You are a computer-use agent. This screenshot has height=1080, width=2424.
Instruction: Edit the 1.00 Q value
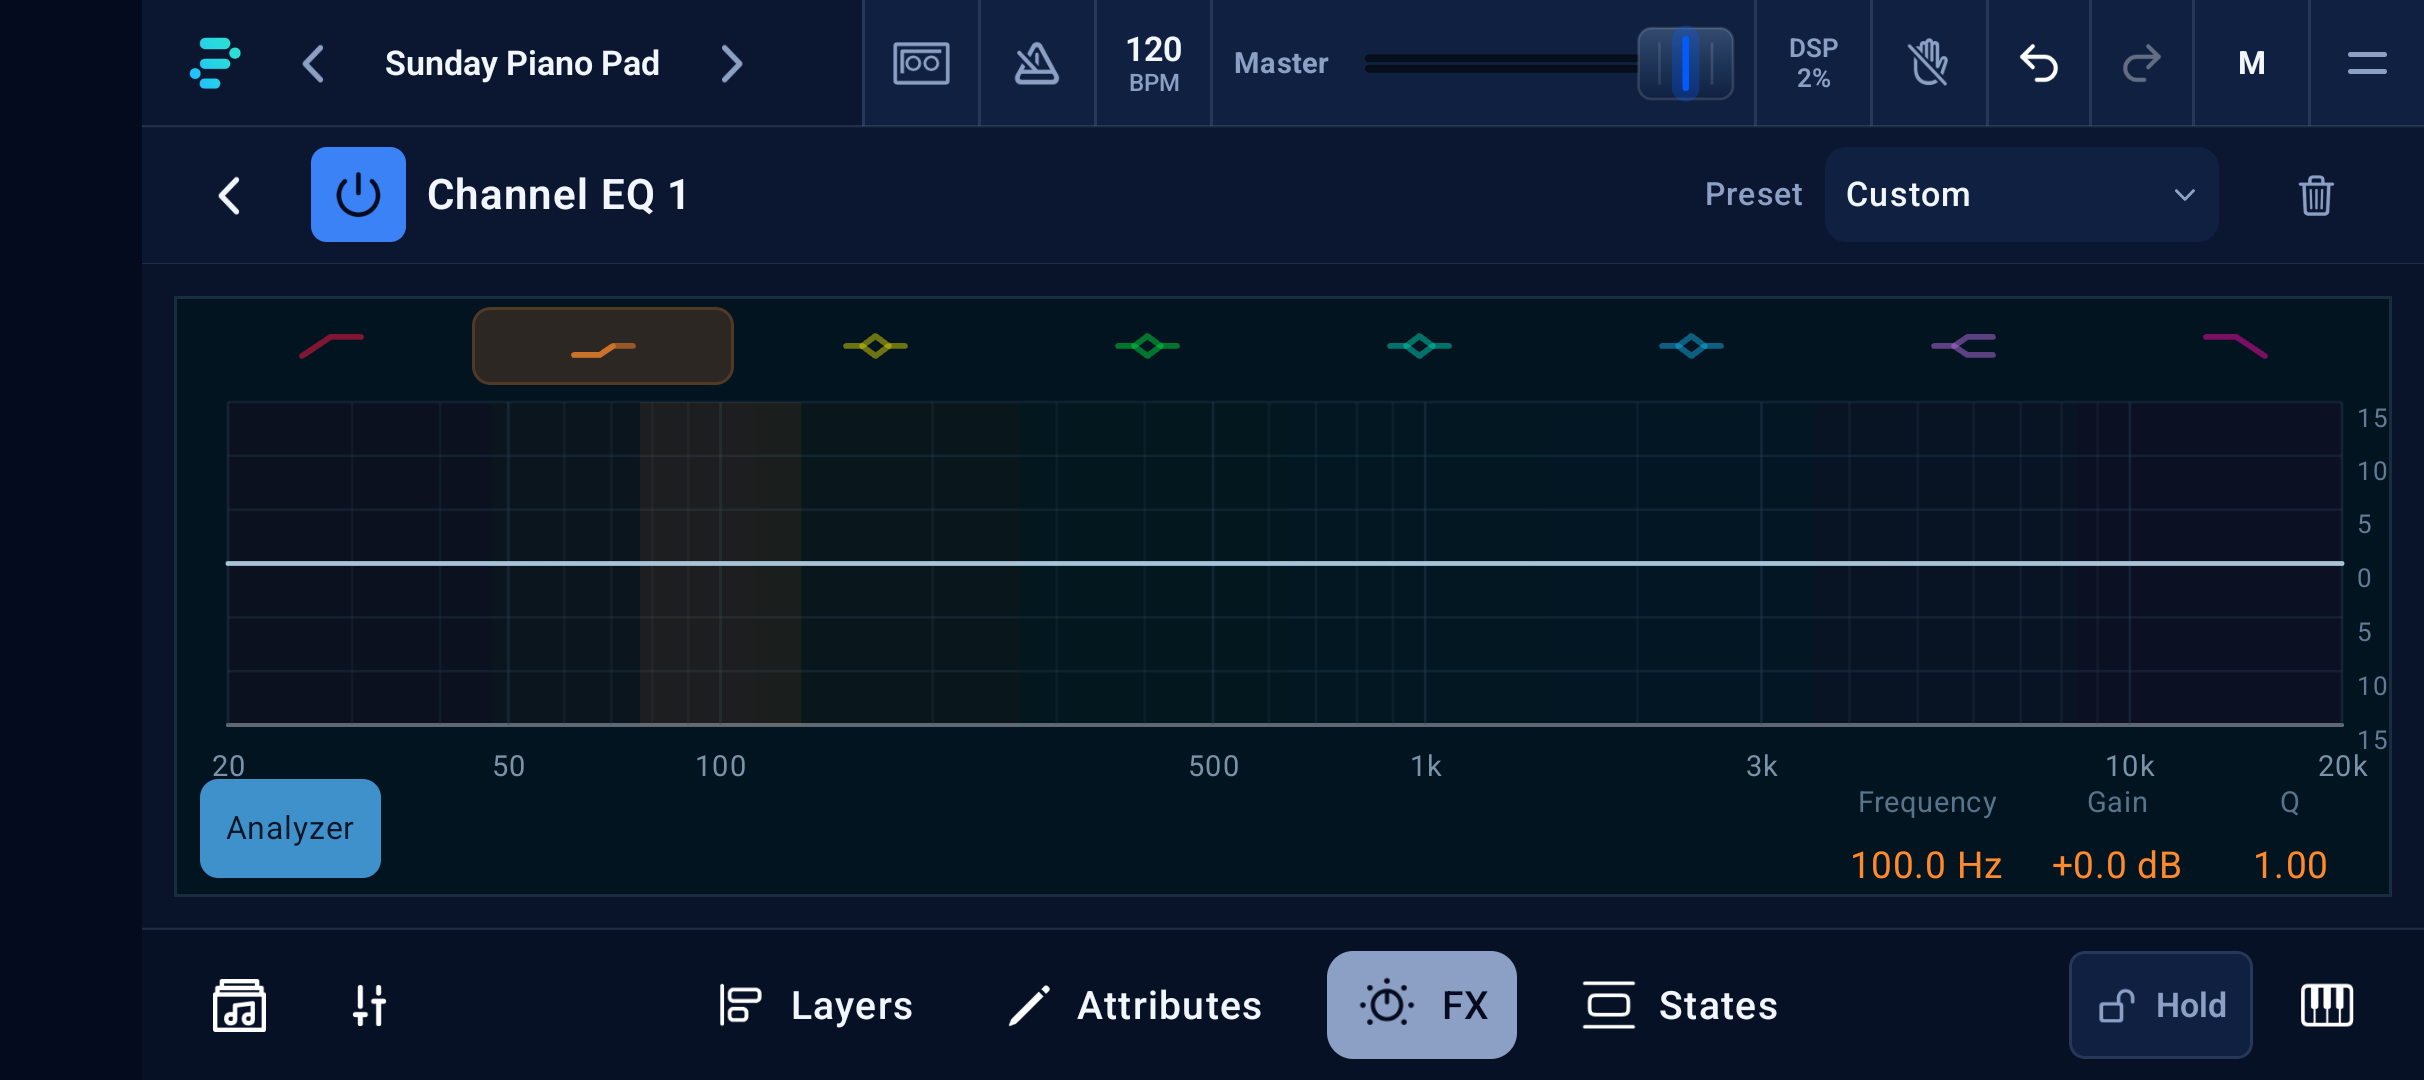(2290, 865)
